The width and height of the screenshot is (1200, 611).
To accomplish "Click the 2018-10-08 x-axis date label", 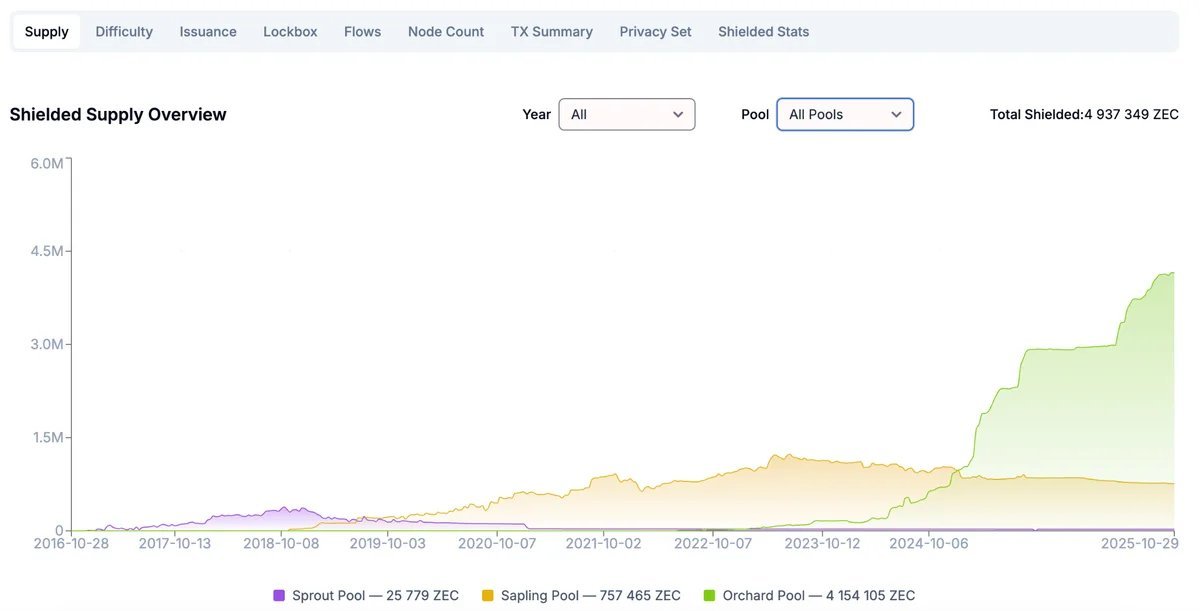I will pyautogui.click(x=281, y=543).
